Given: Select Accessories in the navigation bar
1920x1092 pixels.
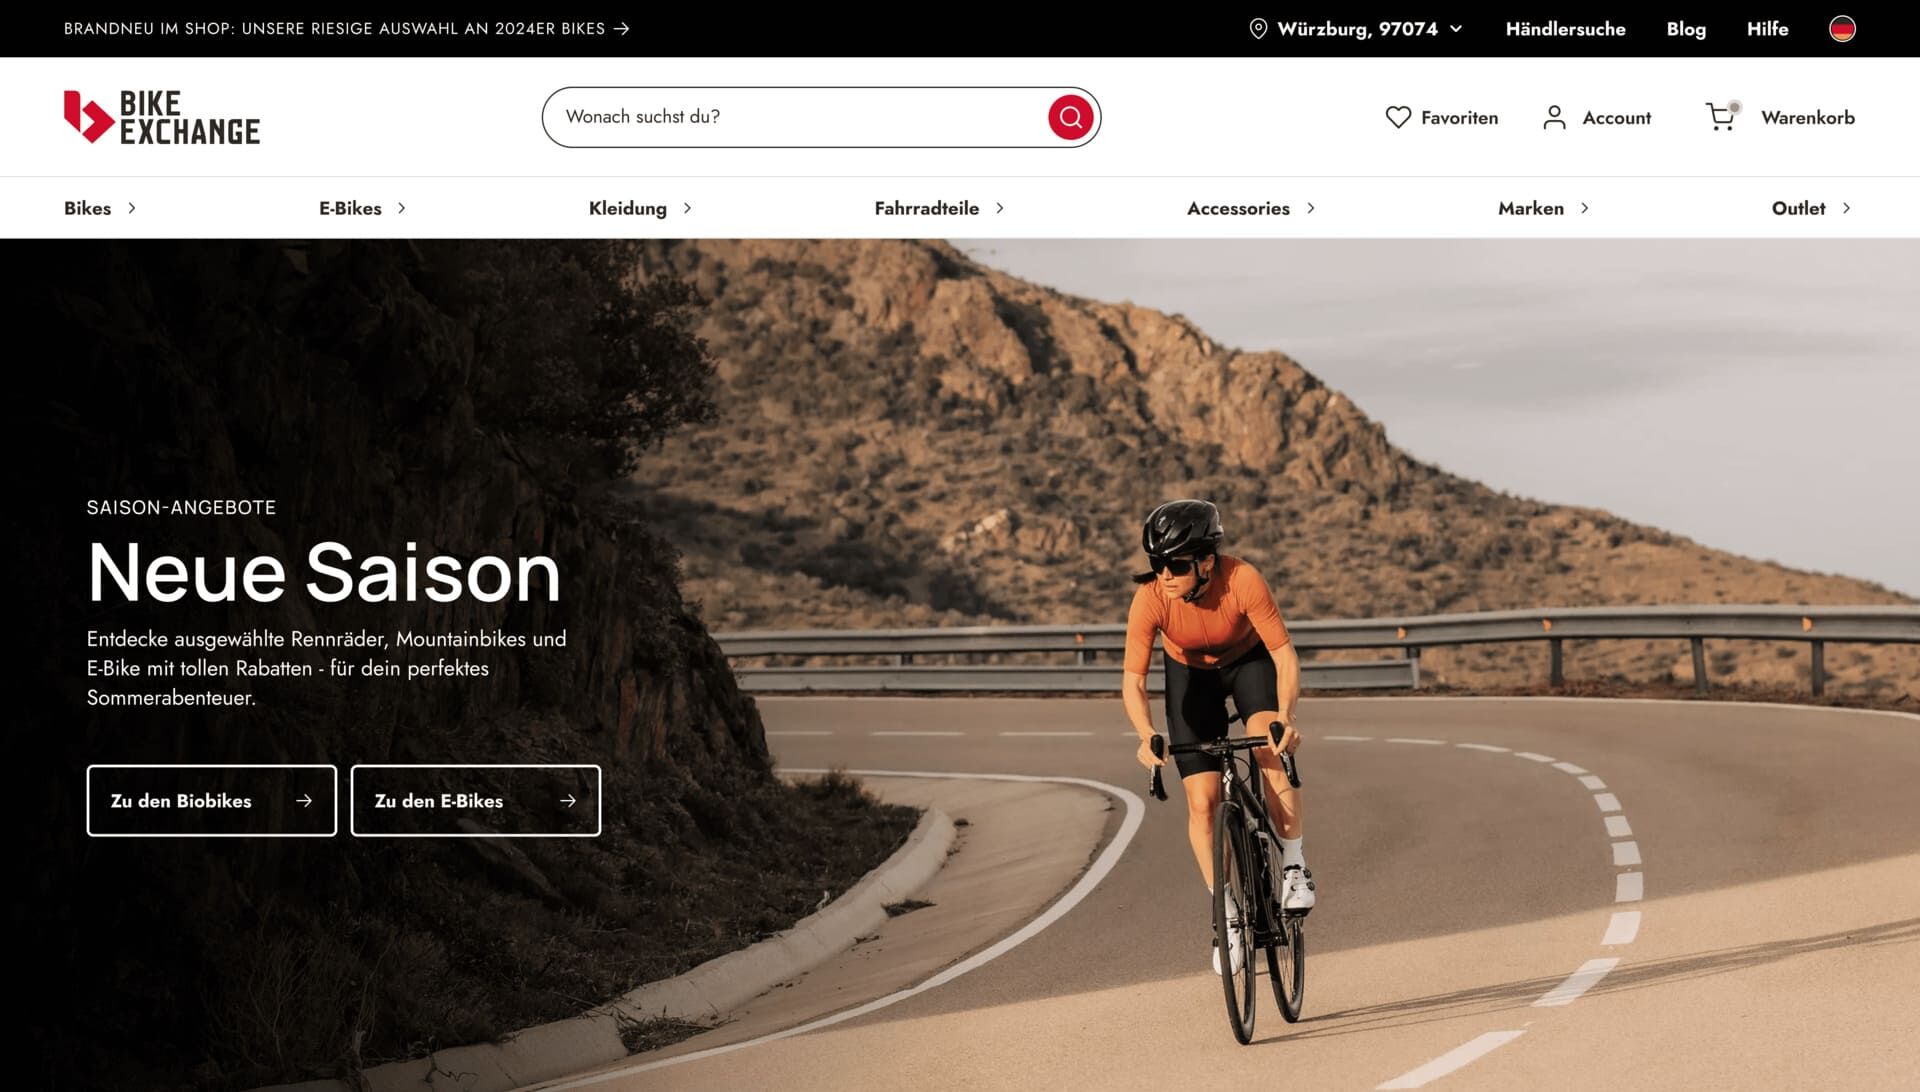Looking at the screenshot, I should tap(1238, 208).
